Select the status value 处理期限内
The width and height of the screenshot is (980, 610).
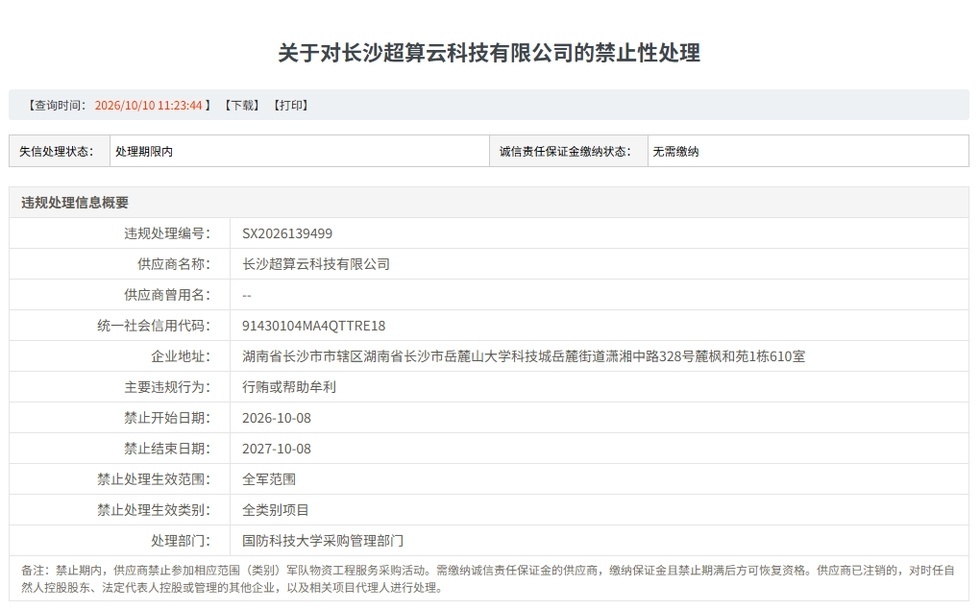(x=144, y=151)
